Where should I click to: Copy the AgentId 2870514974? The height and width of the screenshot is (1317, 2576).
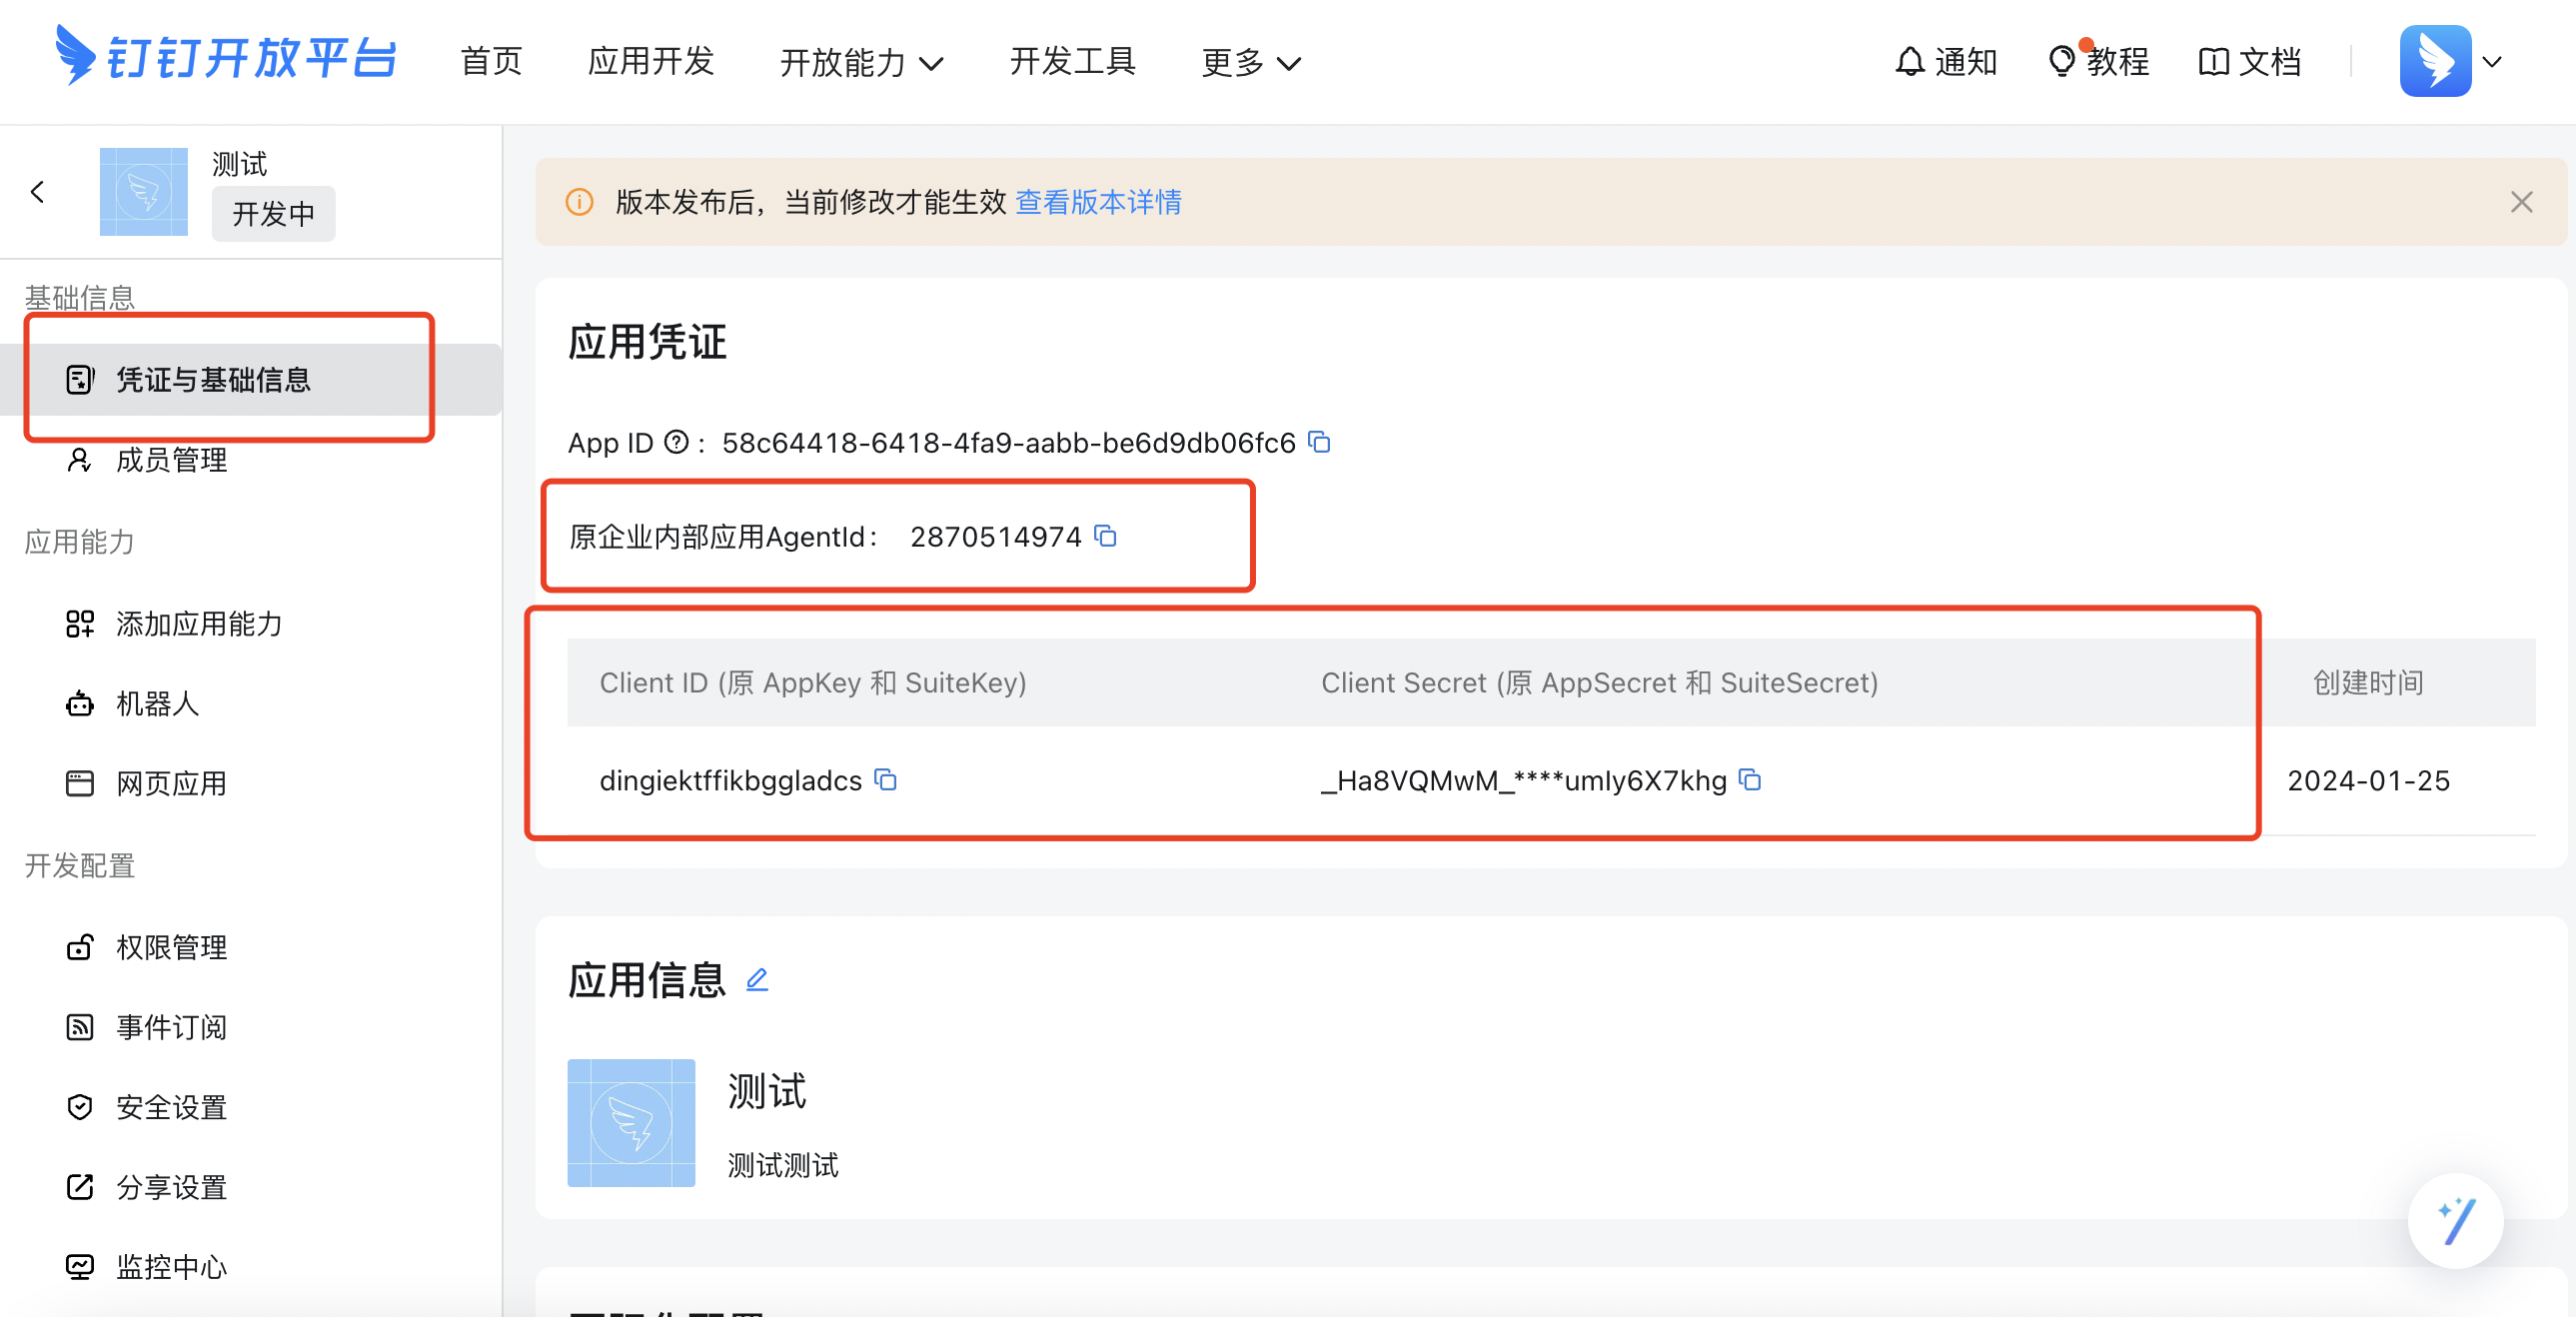coord(1105,536)
